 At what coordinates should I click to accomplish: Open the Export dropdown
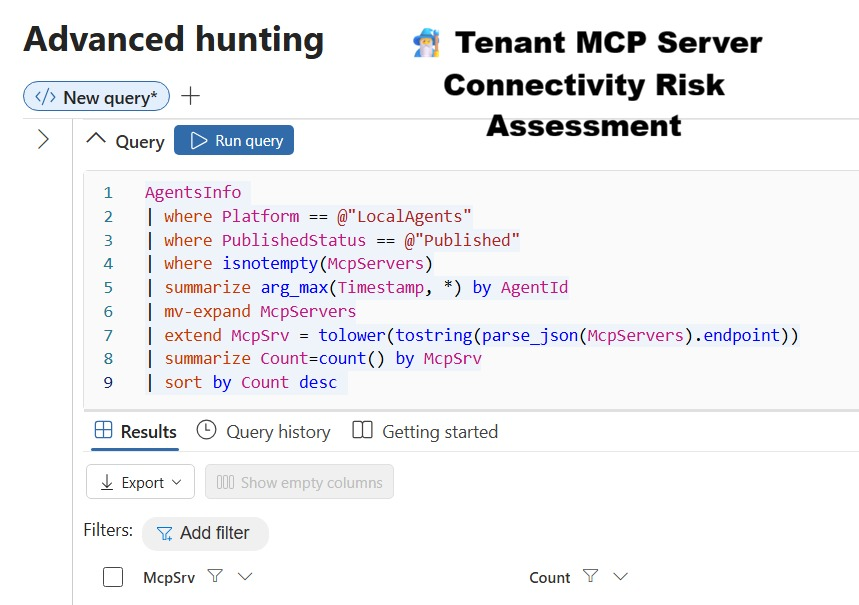(x=140, y=482)
